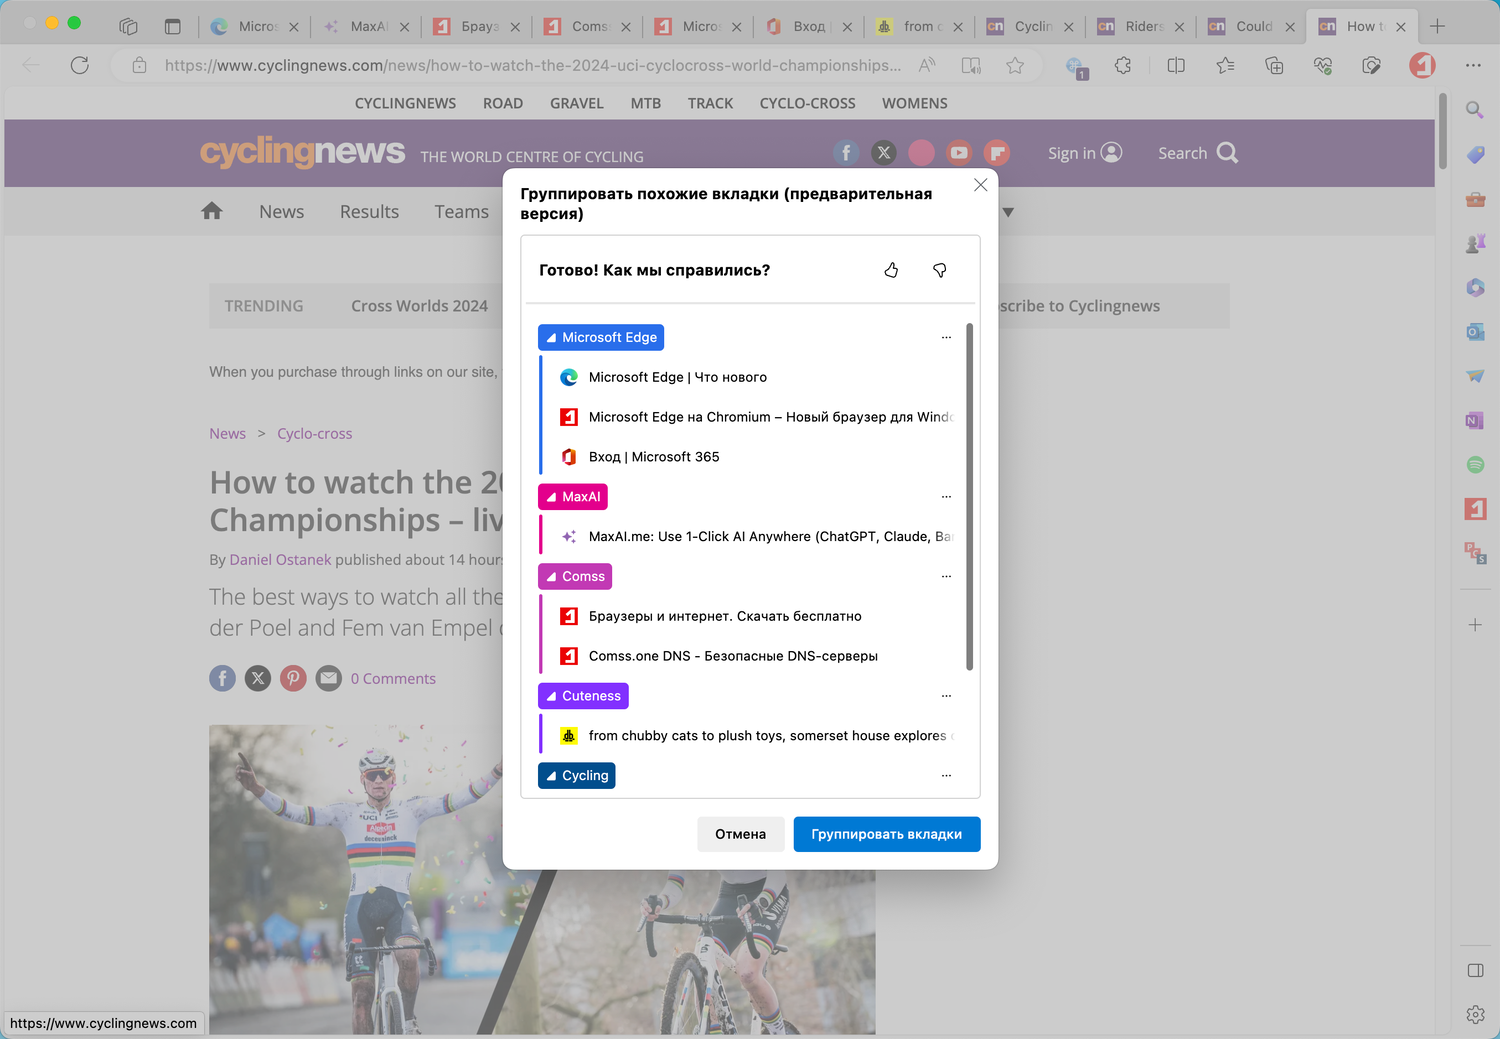Open the Spotify sidebar icon
This screenshot has height=1039, width=1500.
[1475, 464]
